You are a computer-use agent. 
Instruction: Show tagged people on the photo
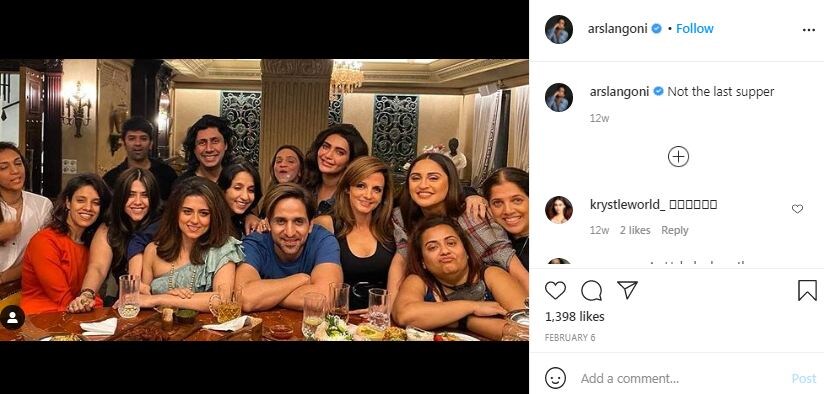pos(12,317)
